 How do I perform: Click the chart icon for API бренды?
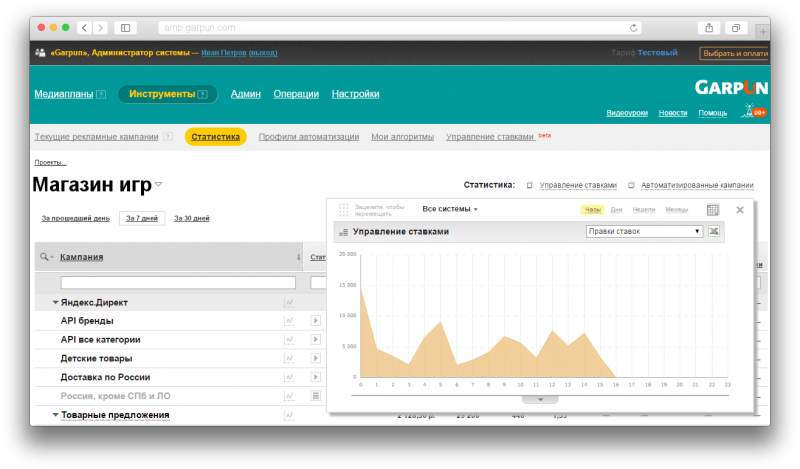pos(289,321)
